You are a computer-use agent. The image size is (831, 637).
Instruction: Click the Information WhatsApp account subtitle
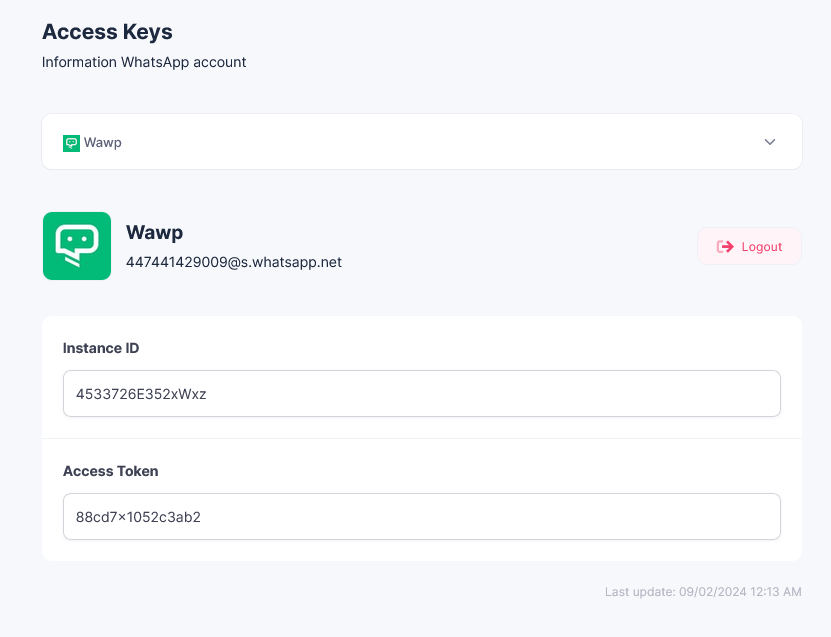click(144, 62)
